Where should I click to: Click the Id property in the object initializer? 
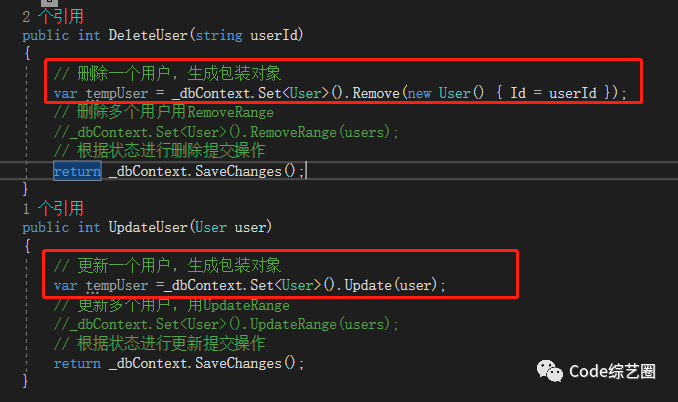(518, 93)
